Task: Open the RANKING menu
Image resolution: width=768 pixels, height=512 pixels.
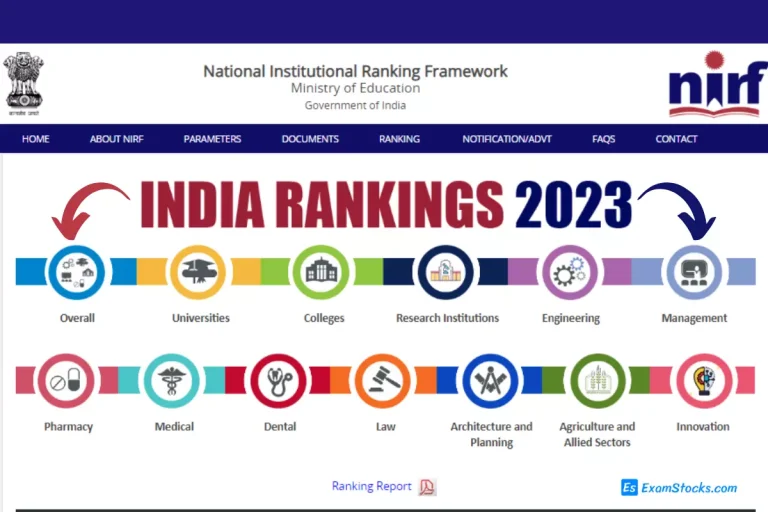Action: click(x=399, y=139)
